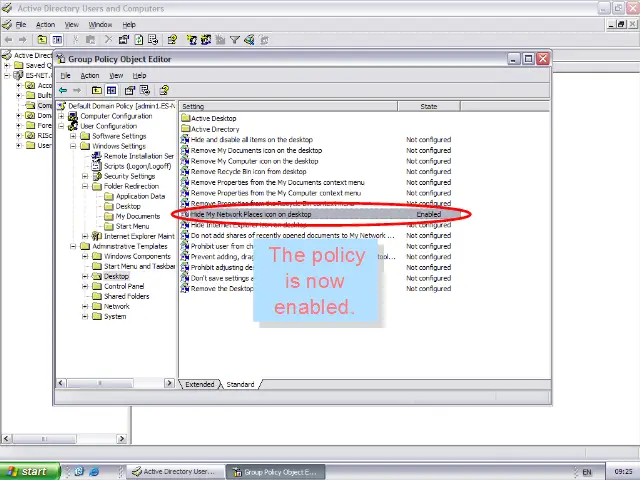Expand Software Settings node
This screenshot has height=480, width=640.
[x=73, y=136]
